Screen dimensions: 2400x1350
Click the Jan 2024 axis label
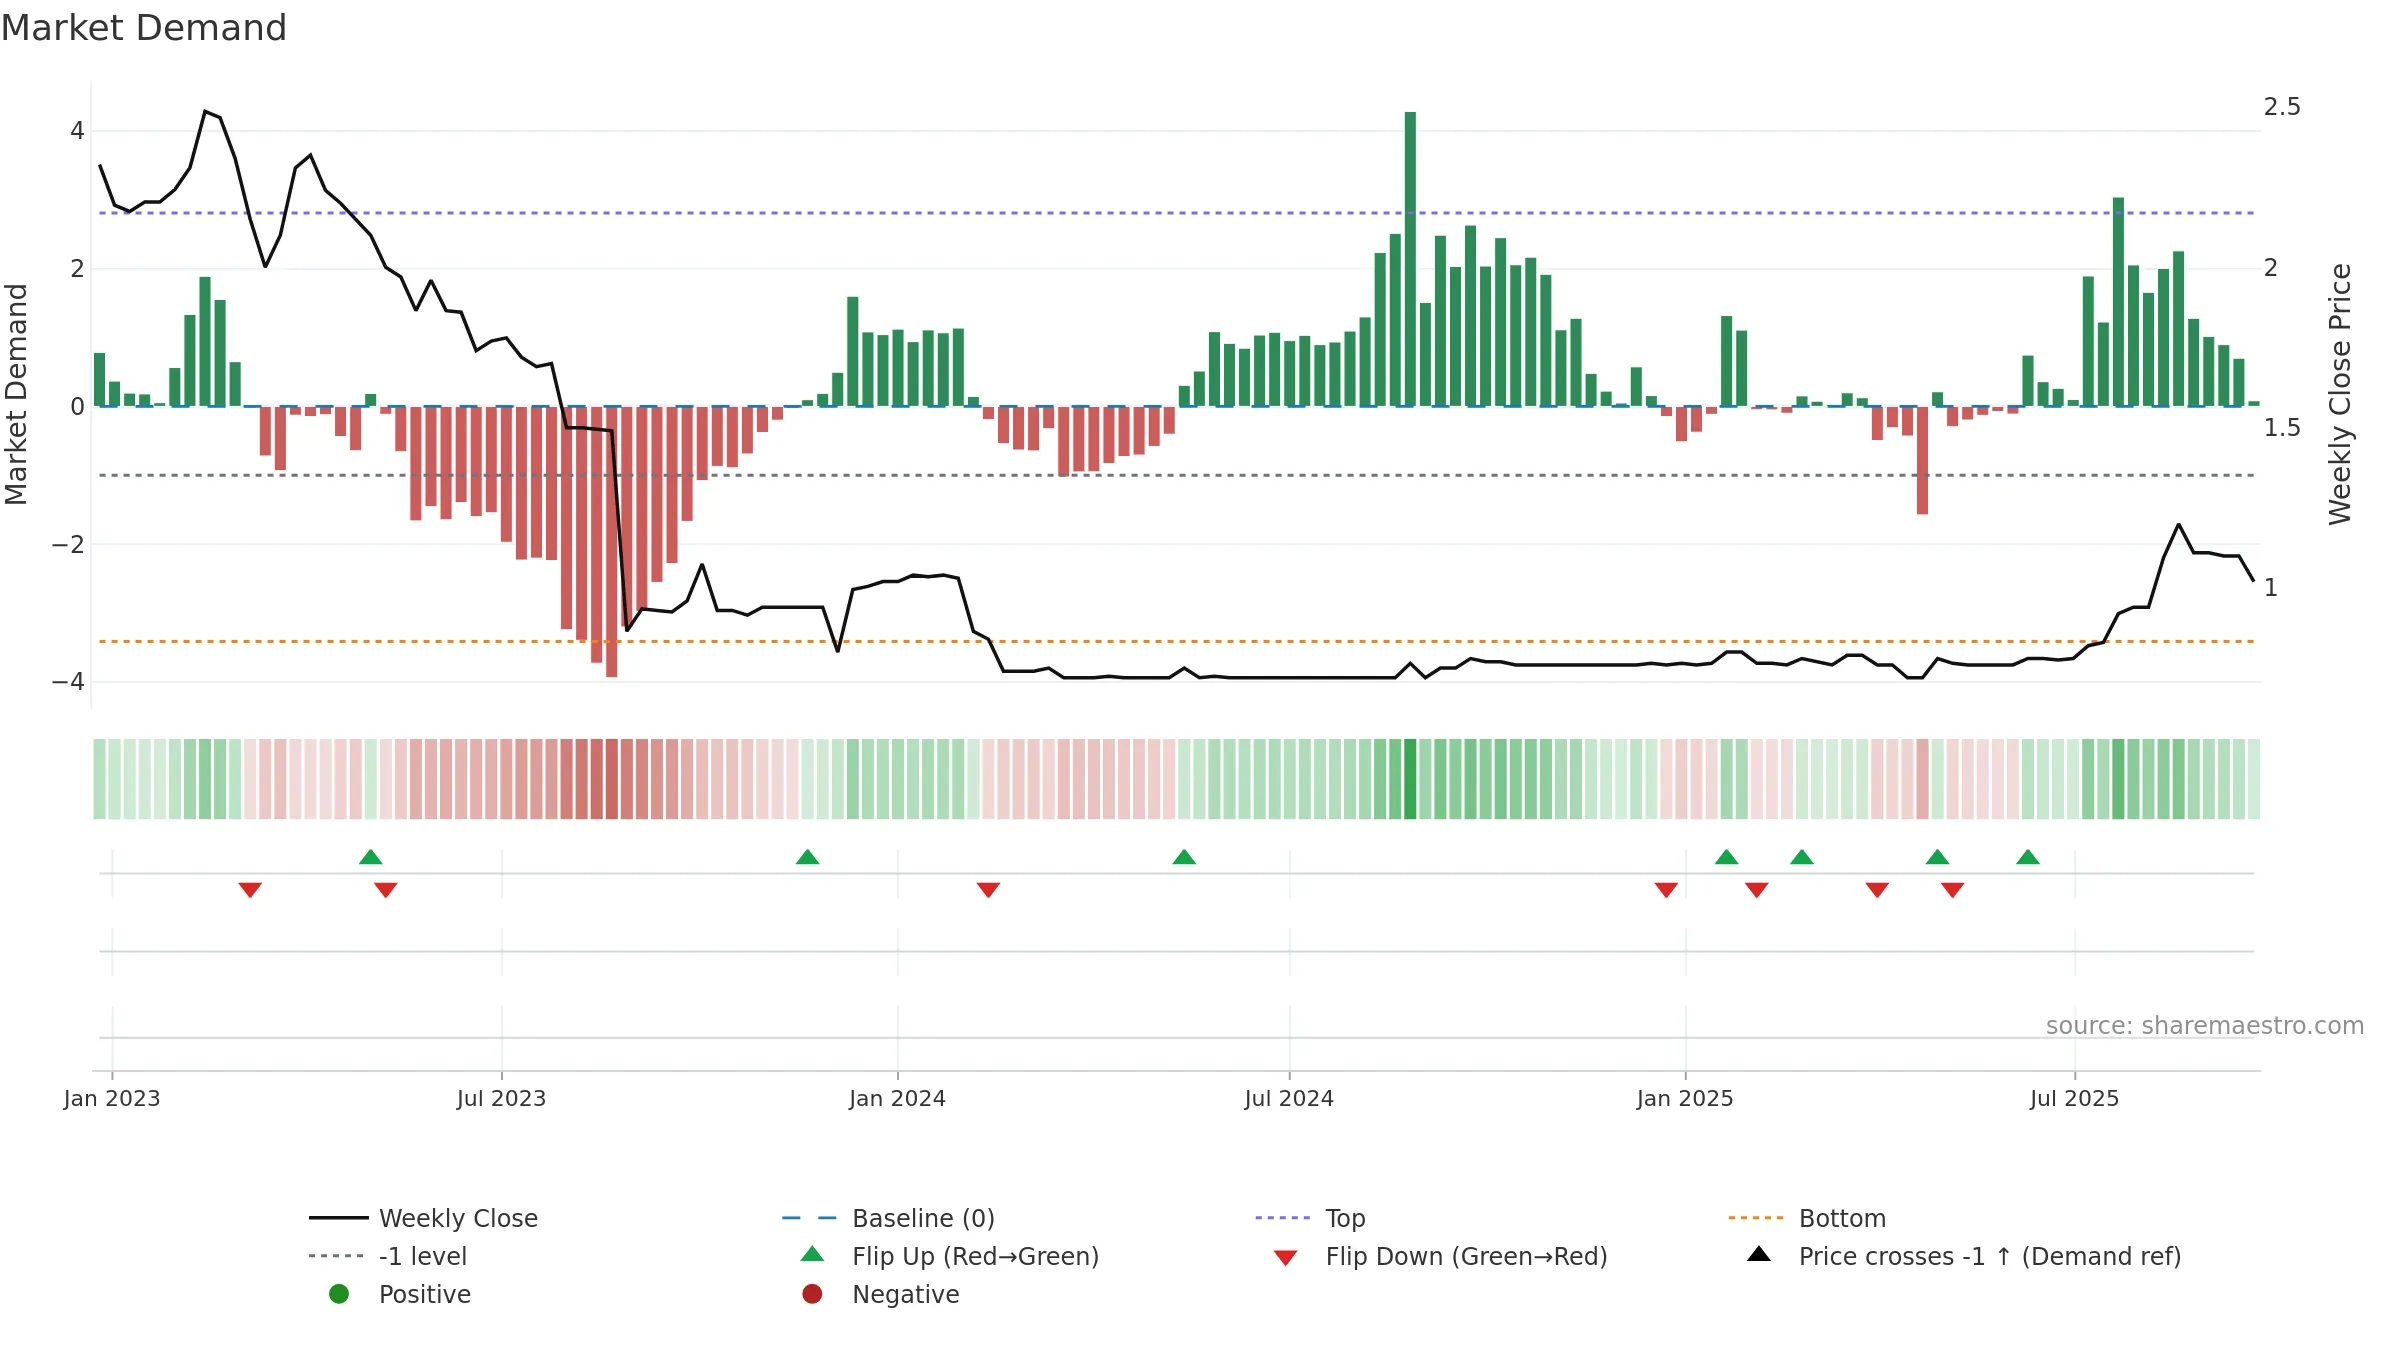pos(897,1098)
